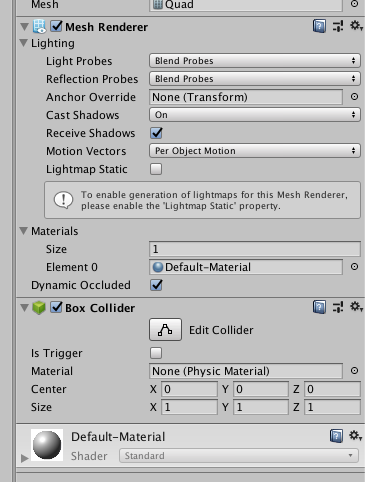
Task: Enable Is Trigger checkbox
Action: pyautogui.click(x=156, y=353)
